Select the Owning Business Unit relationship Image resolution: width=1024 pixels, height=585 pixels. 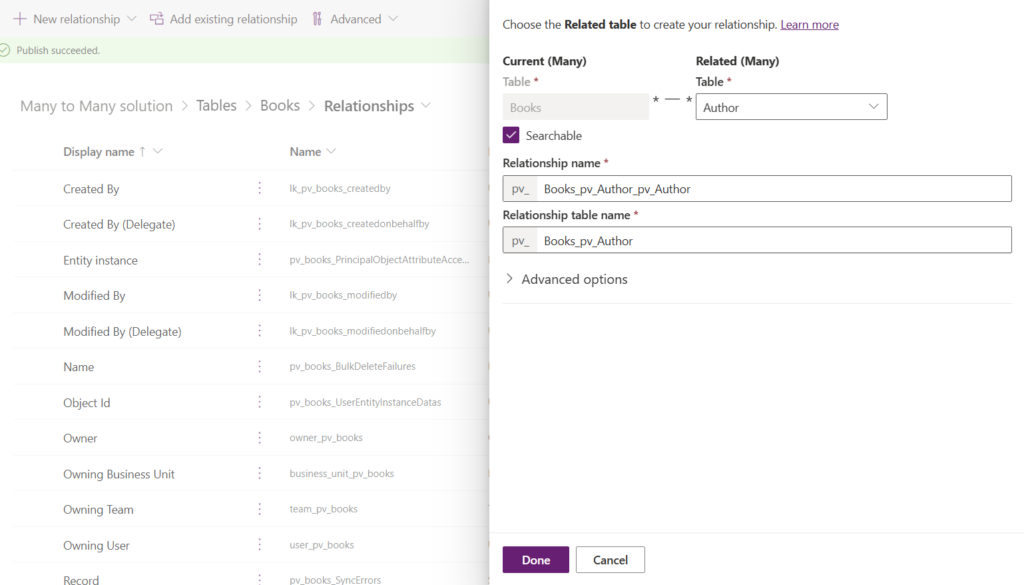(118, 474)
